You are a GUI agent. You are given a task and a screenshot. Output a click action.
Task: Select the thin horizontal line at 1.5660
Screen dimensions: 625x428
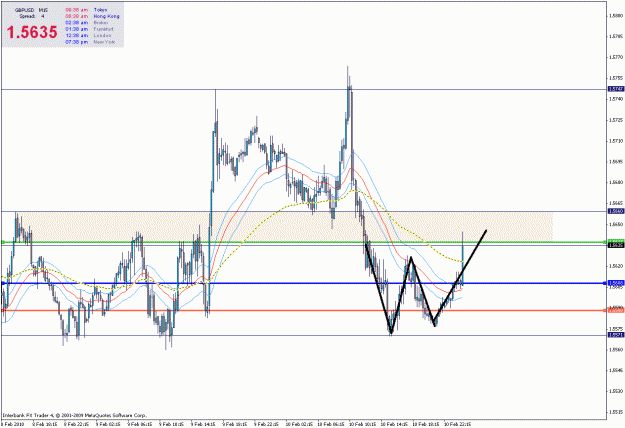(303, 211)
